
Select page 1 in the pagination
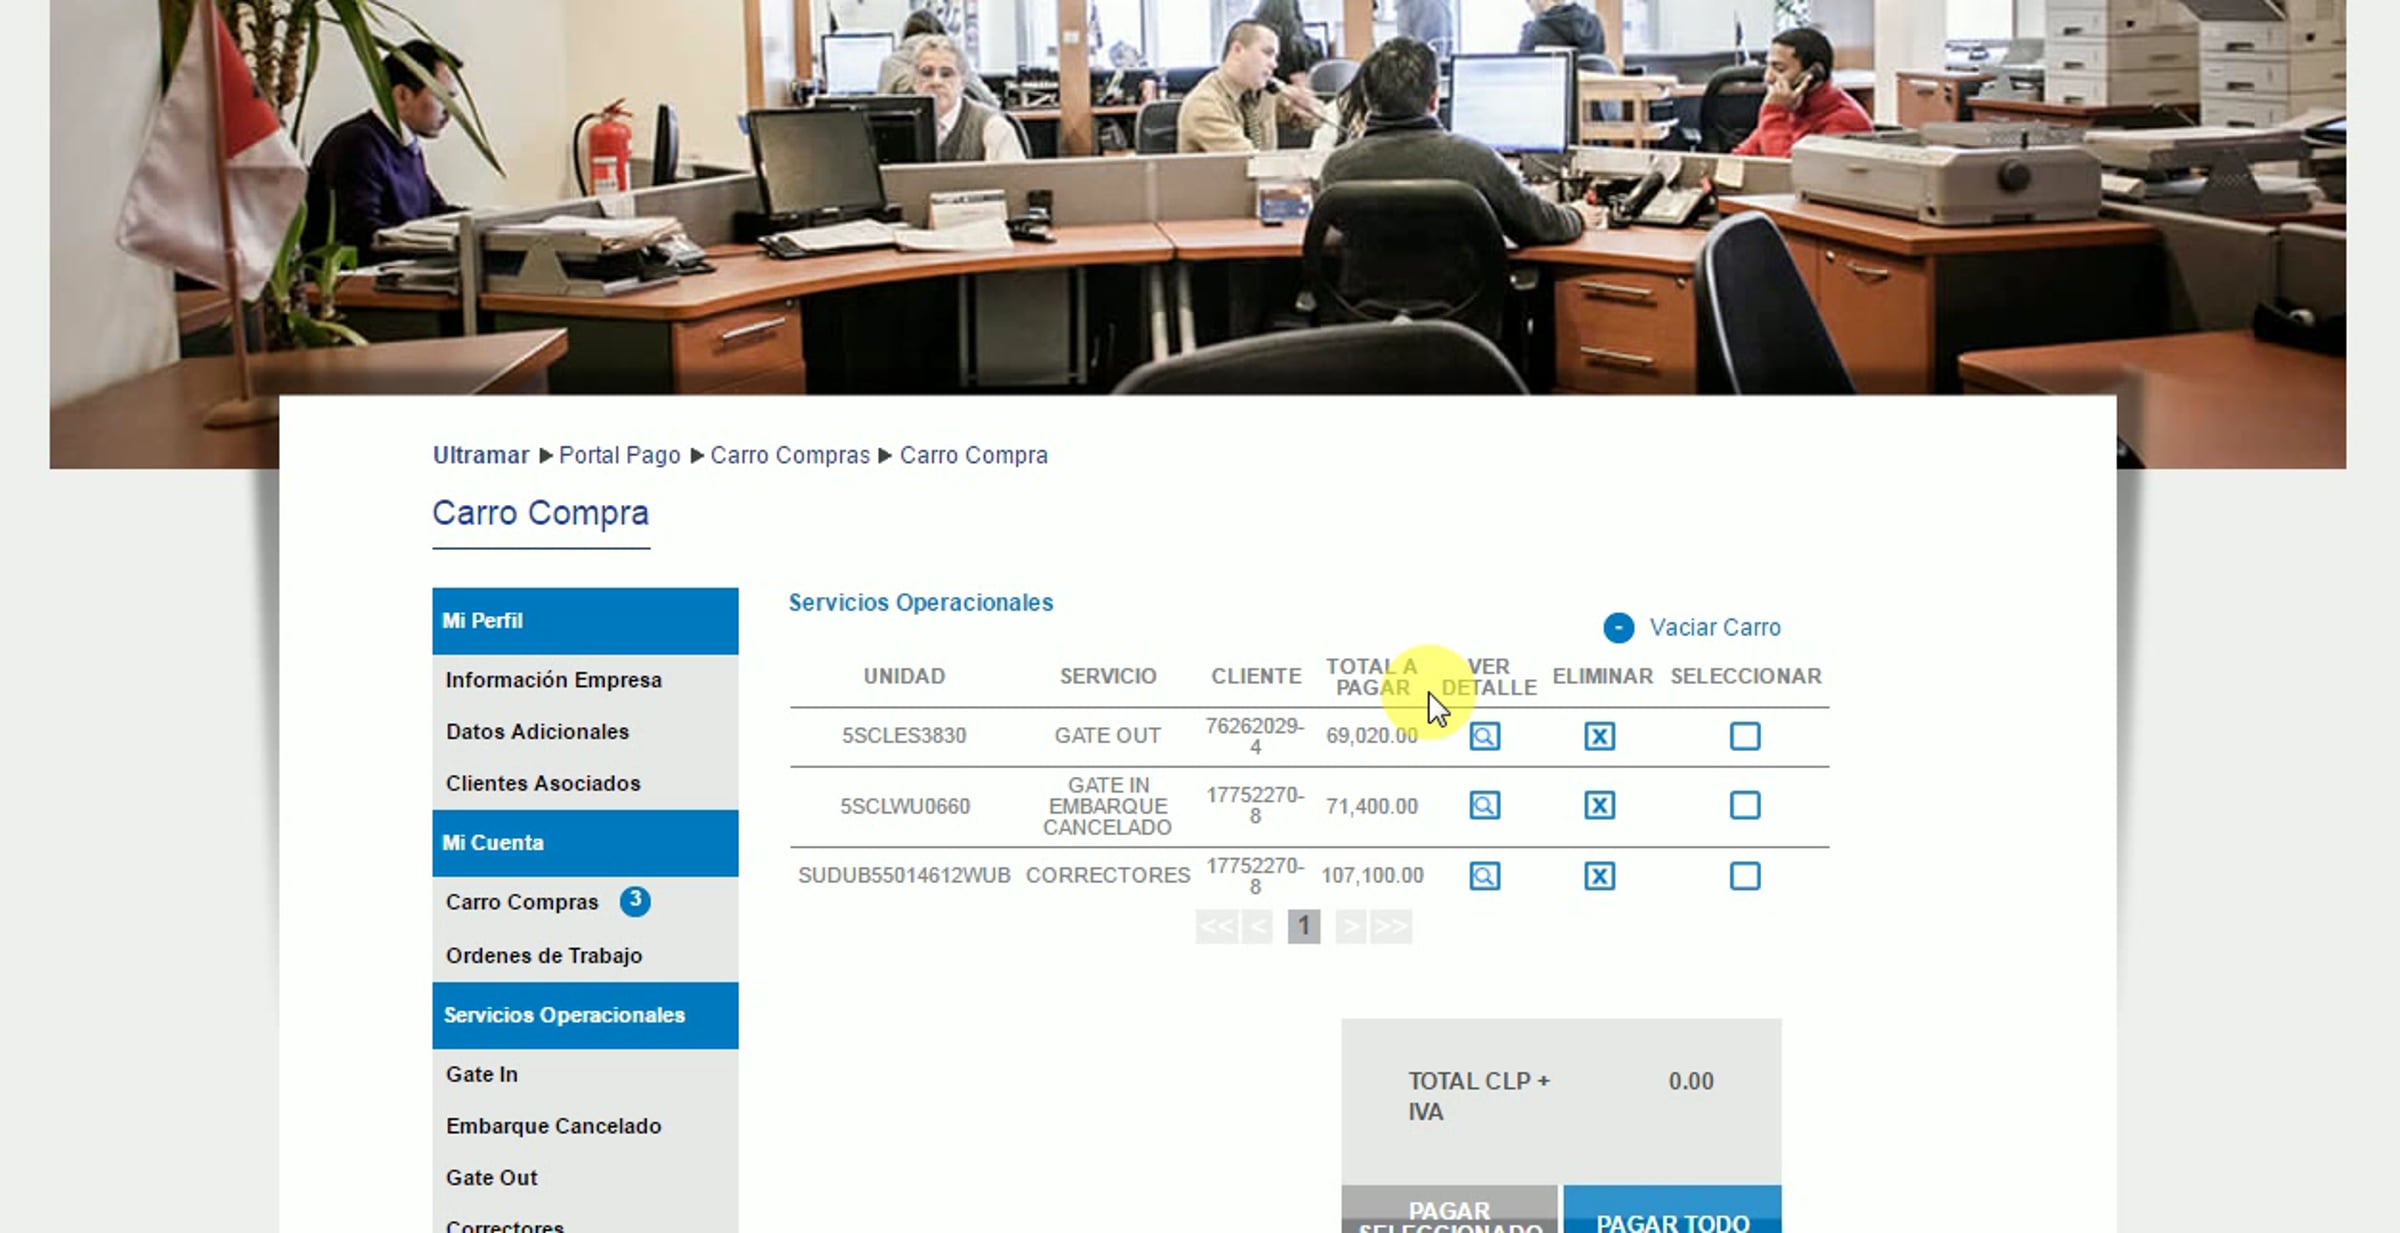tap(1303, 927)
